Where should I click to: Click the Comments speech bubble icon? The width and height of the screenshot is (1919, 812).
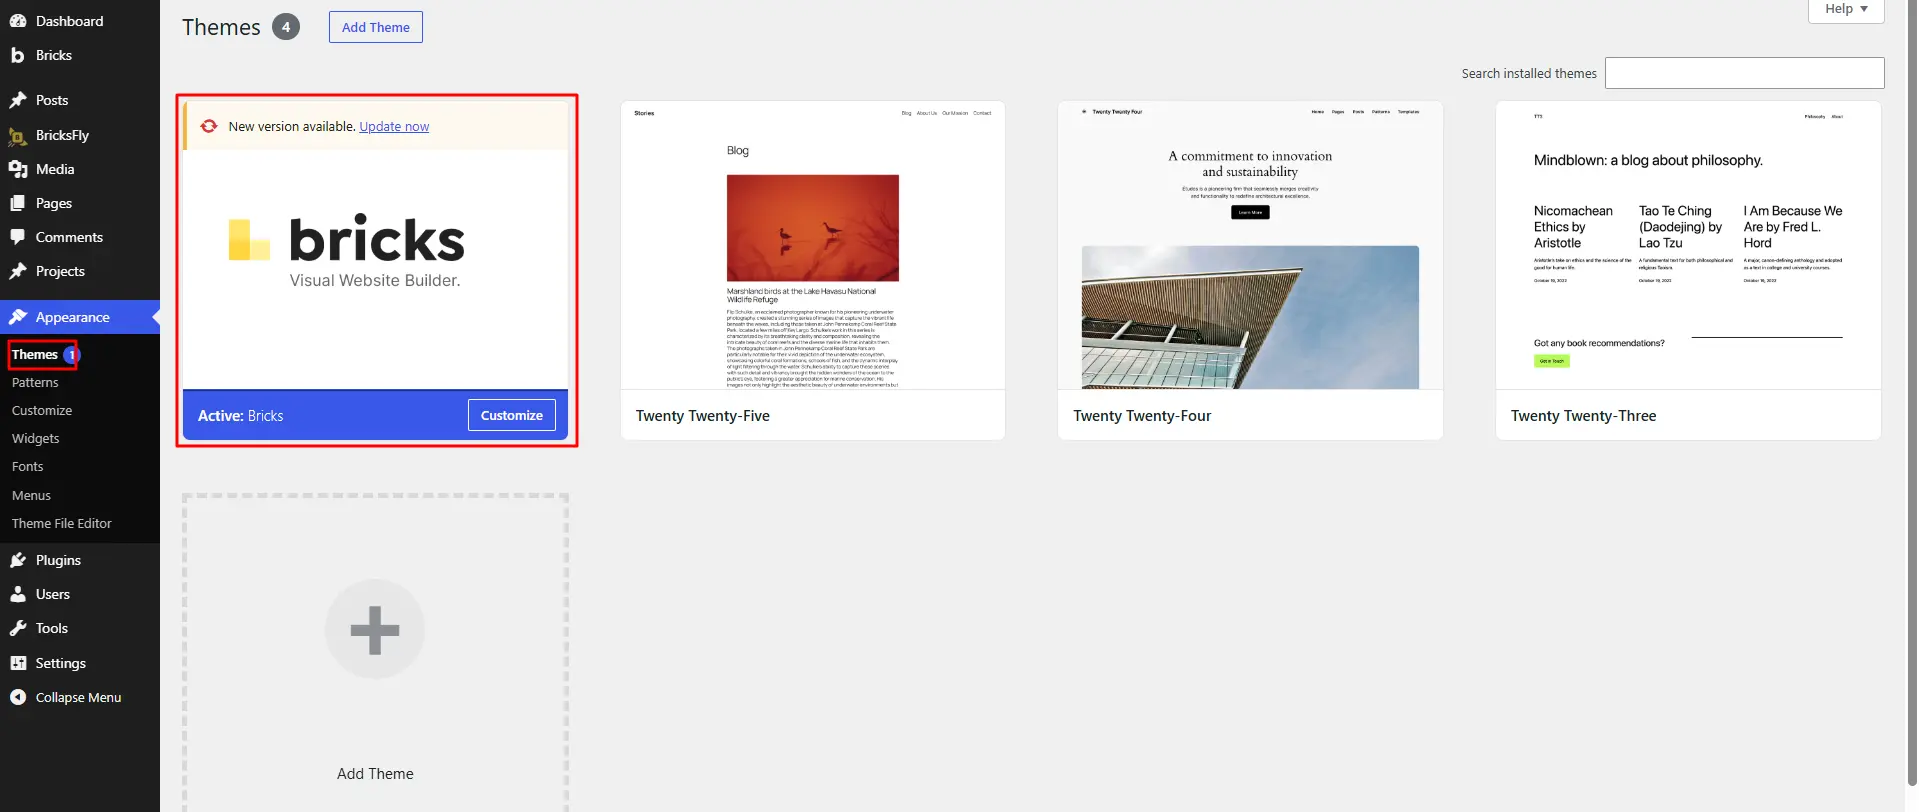18,237
